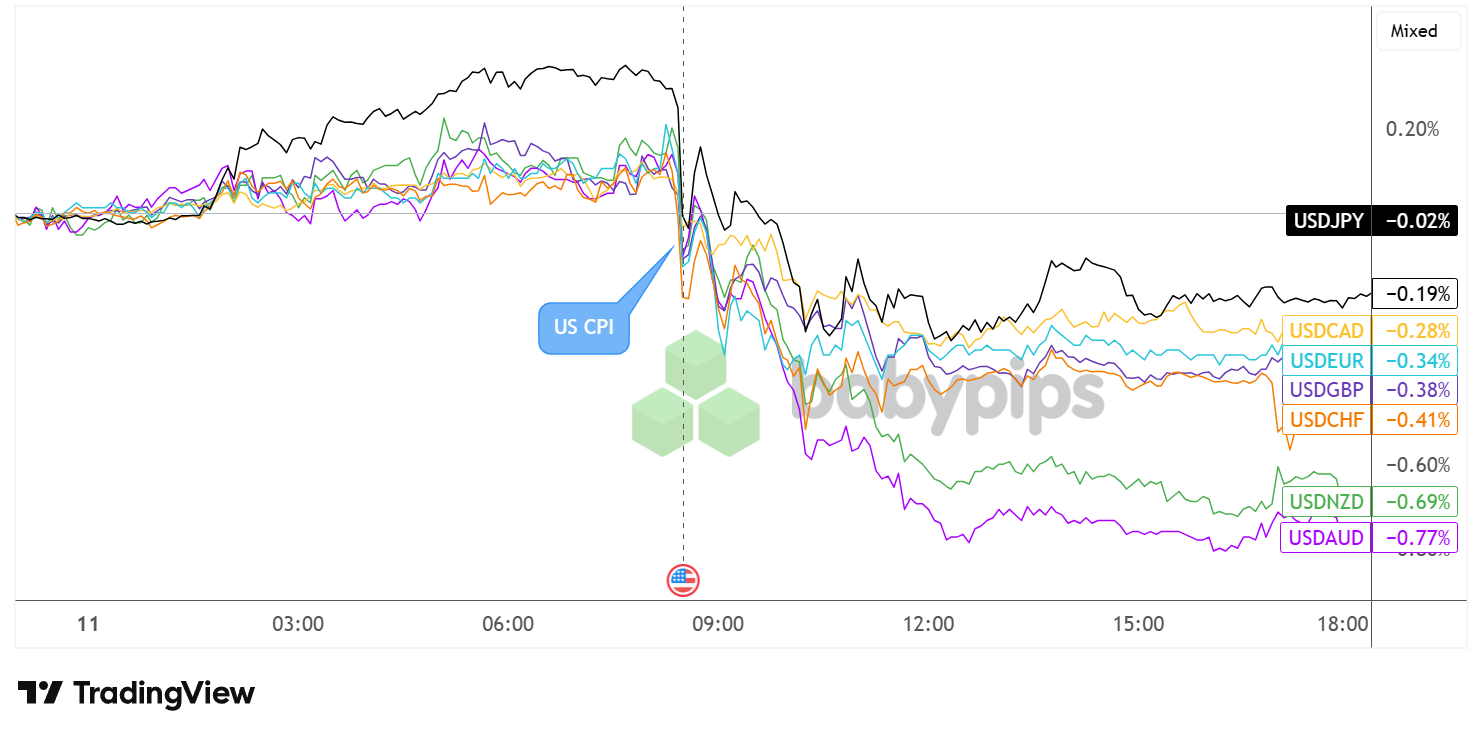Viewport: 1482px width, 738px height.
Task: Click the 0.20% price scale label
Action: [1411, 129]
